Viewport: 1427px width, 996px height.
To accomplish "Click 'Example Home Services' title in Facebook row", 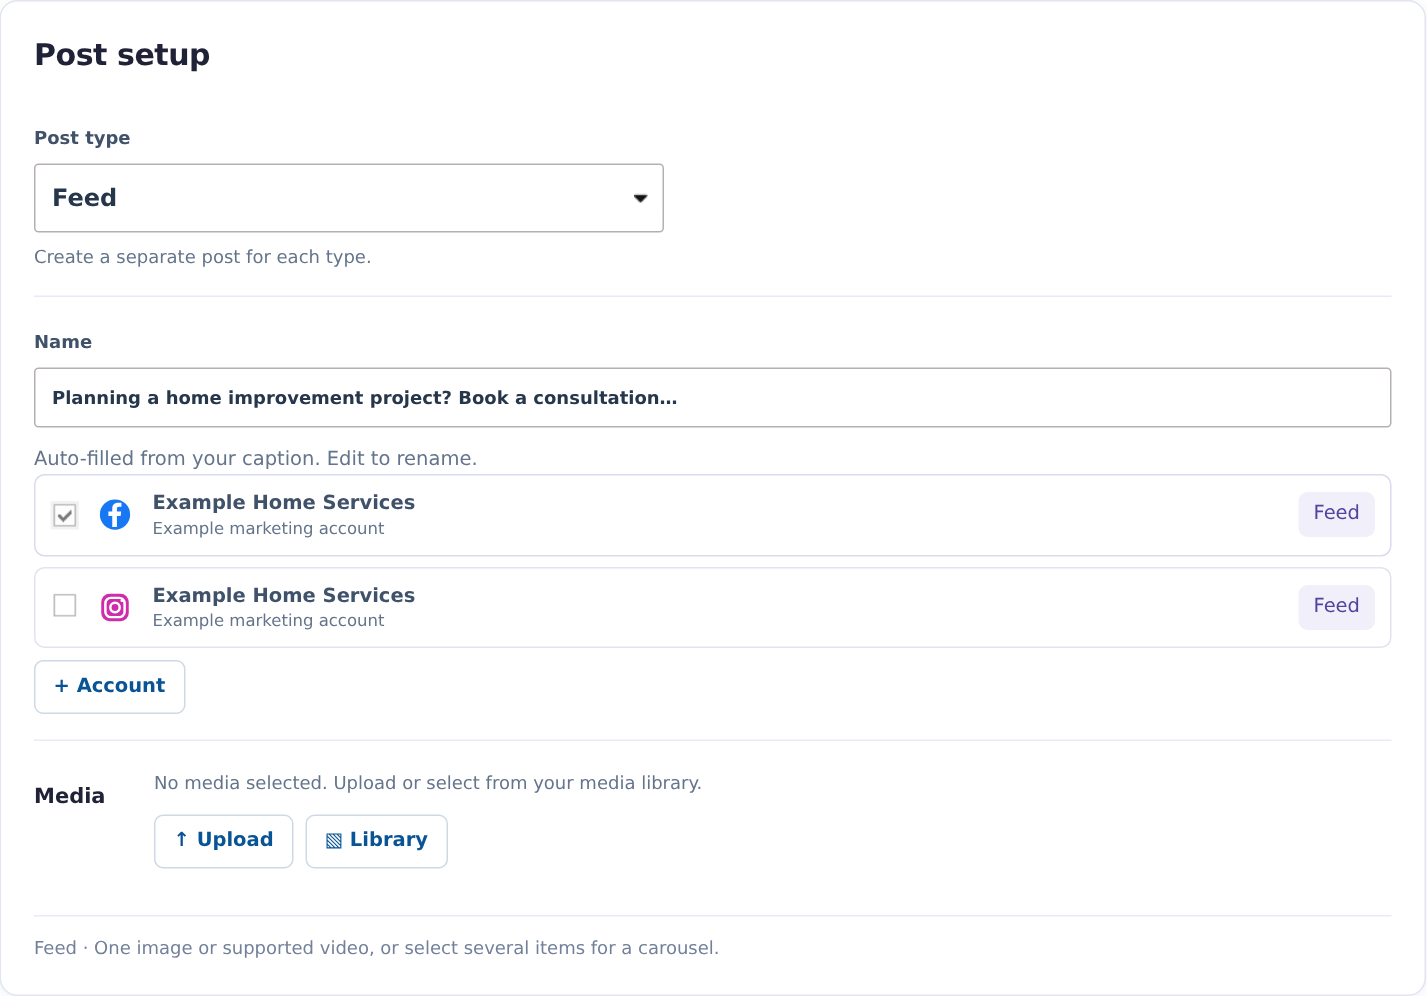I will coord(284,503).
